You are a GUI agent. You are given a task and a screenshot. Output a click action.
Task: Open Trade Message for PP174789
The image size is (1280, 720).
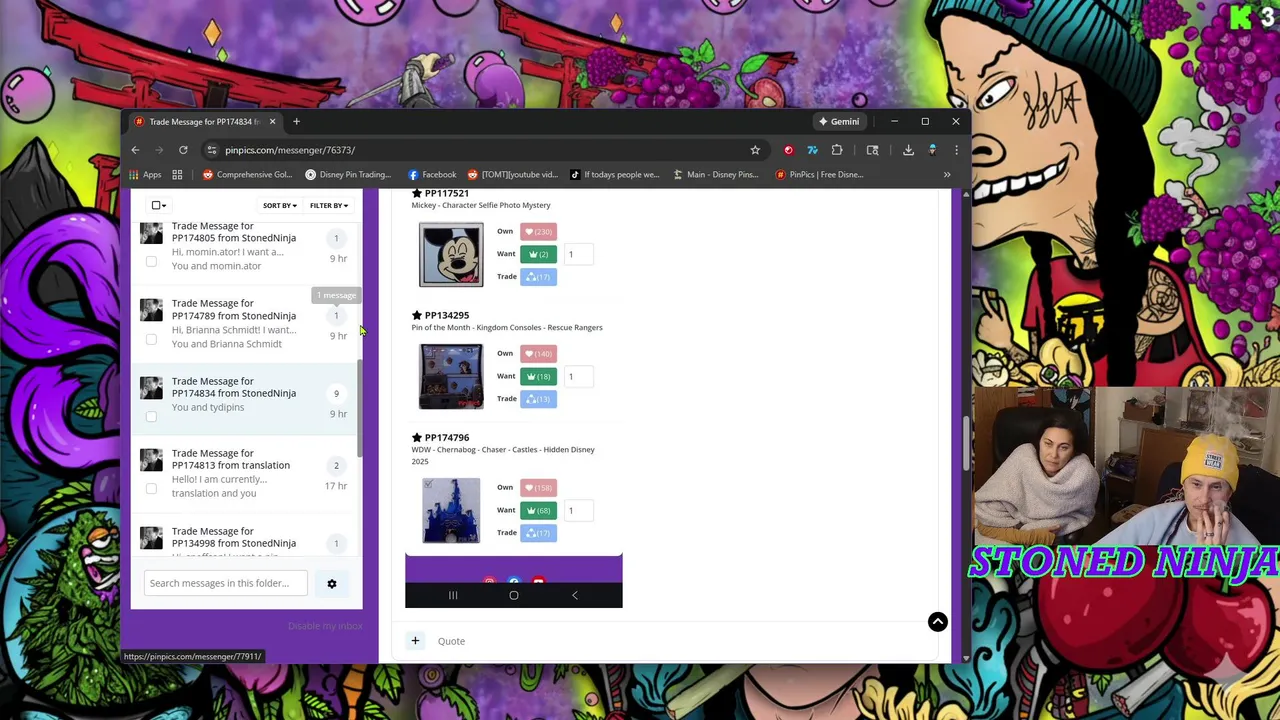pyautogui.click(x=234, y=309)
